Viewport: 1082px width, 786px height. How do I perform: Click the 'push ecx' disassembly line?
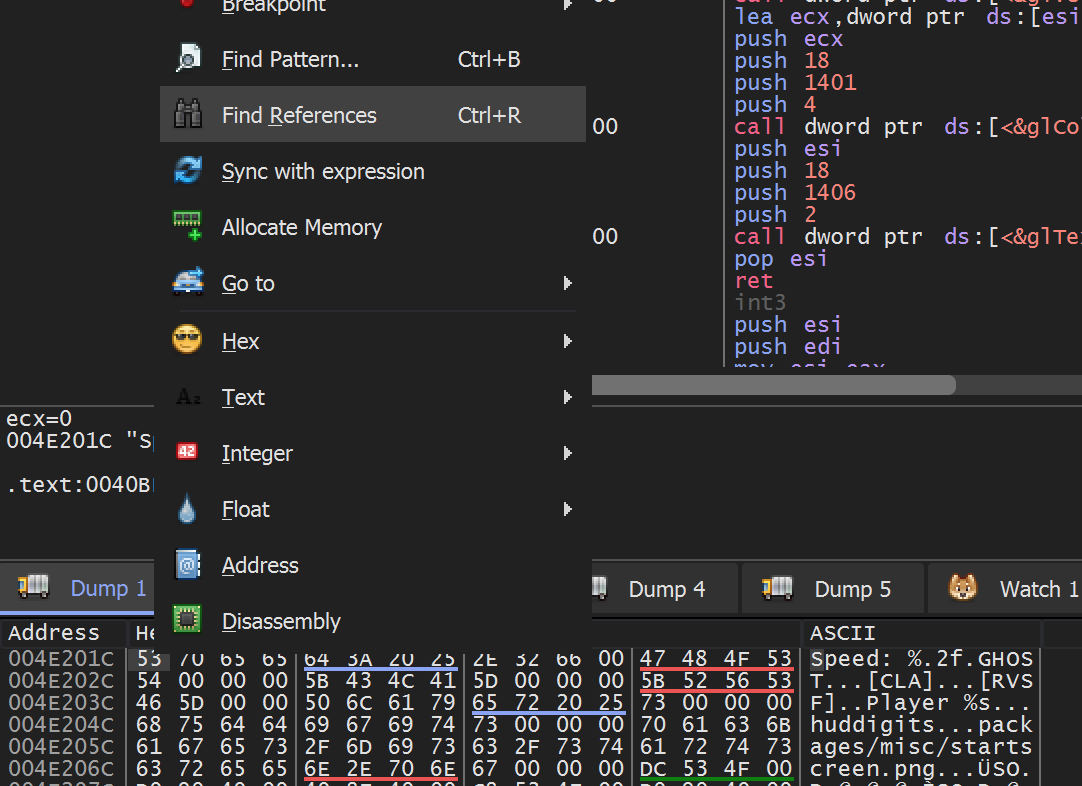coord(788,39)
